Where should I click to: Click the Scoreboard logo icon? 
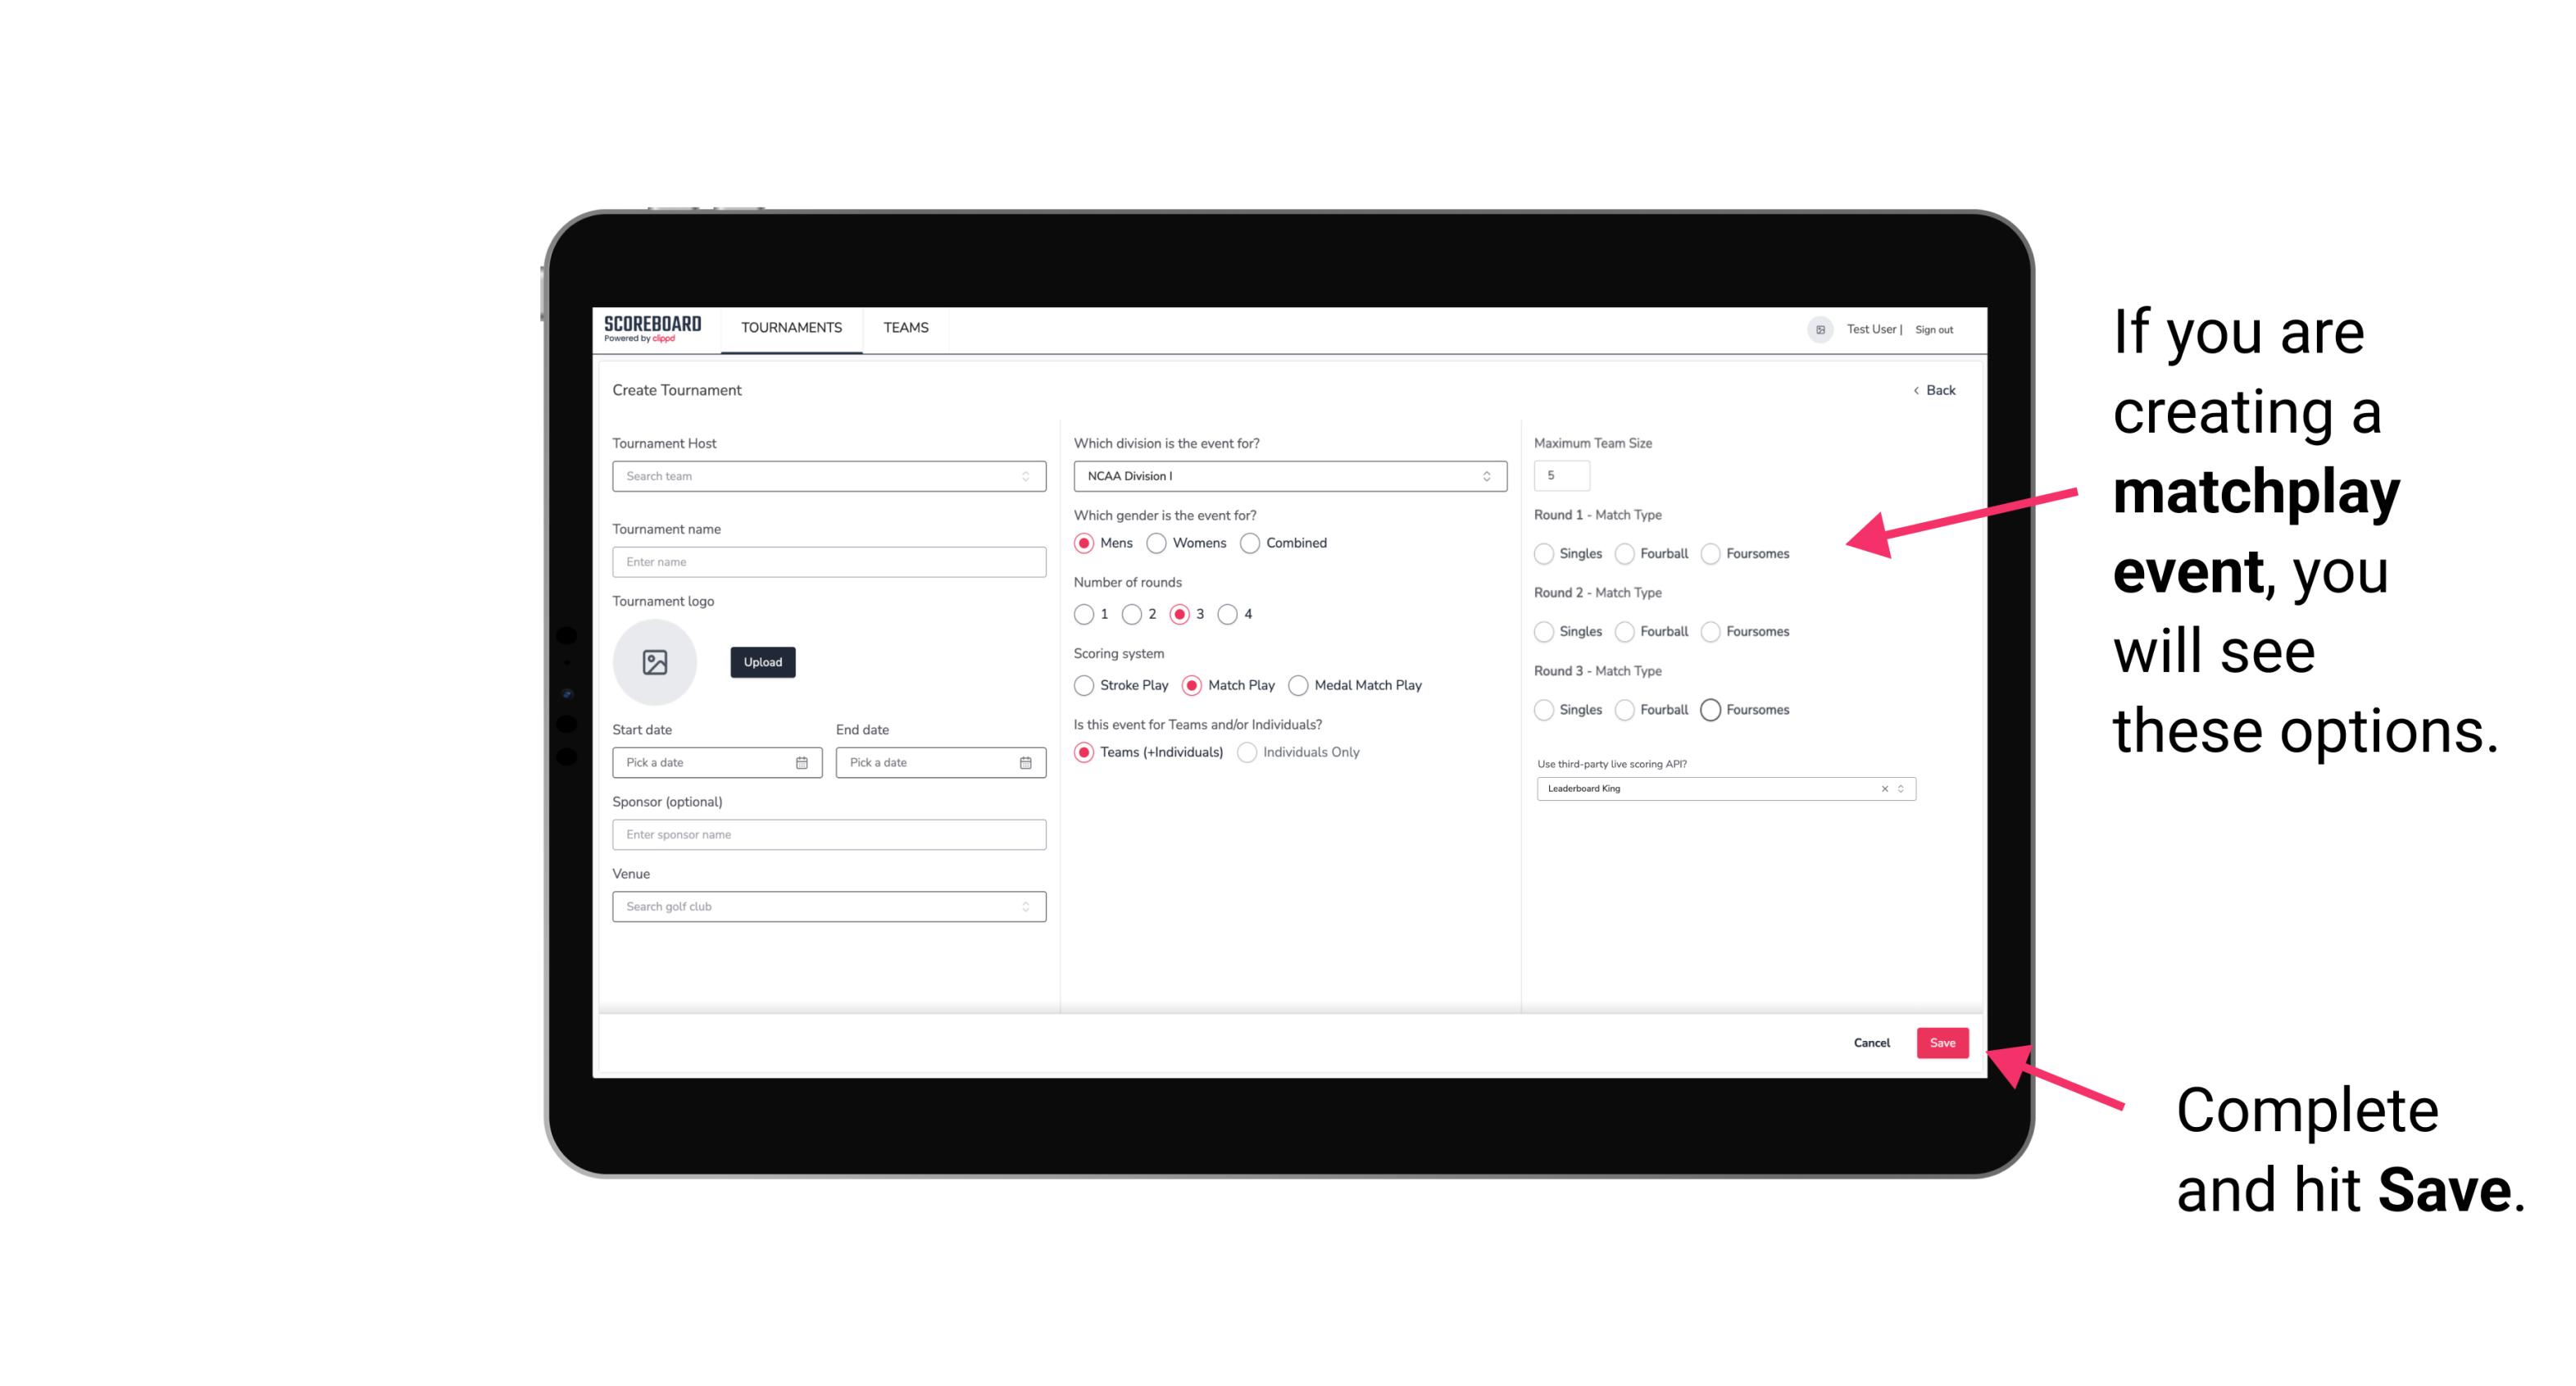(x=653, y=326)
